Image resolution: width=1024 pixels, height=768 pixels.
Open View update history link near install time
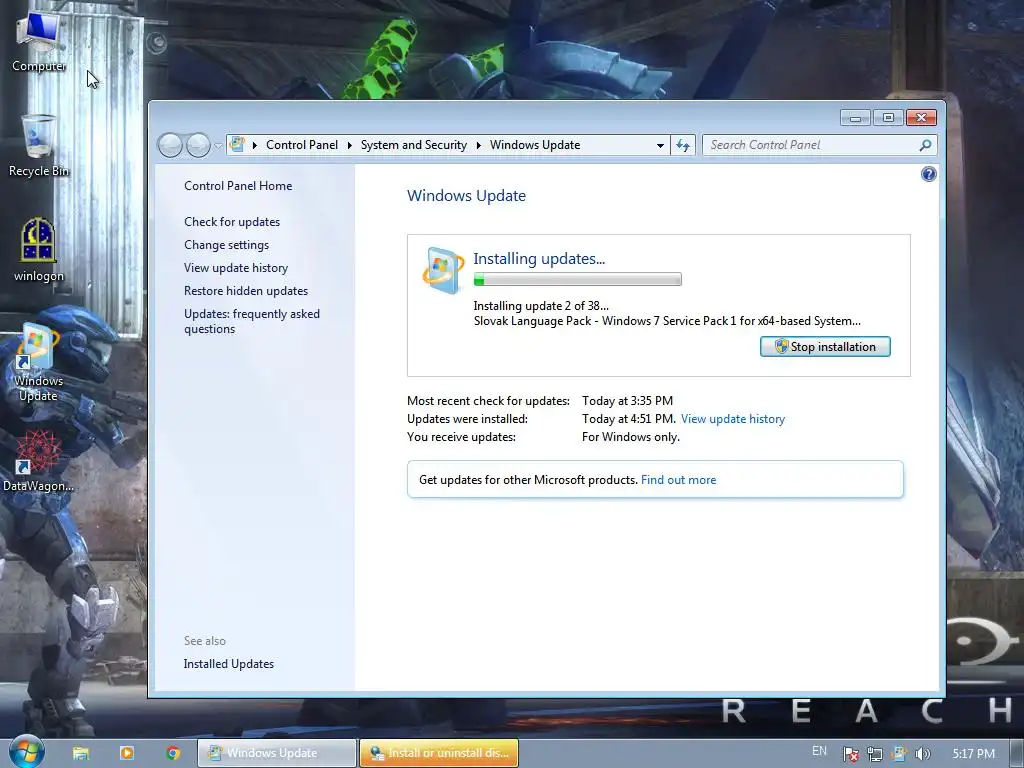point(733,419)
